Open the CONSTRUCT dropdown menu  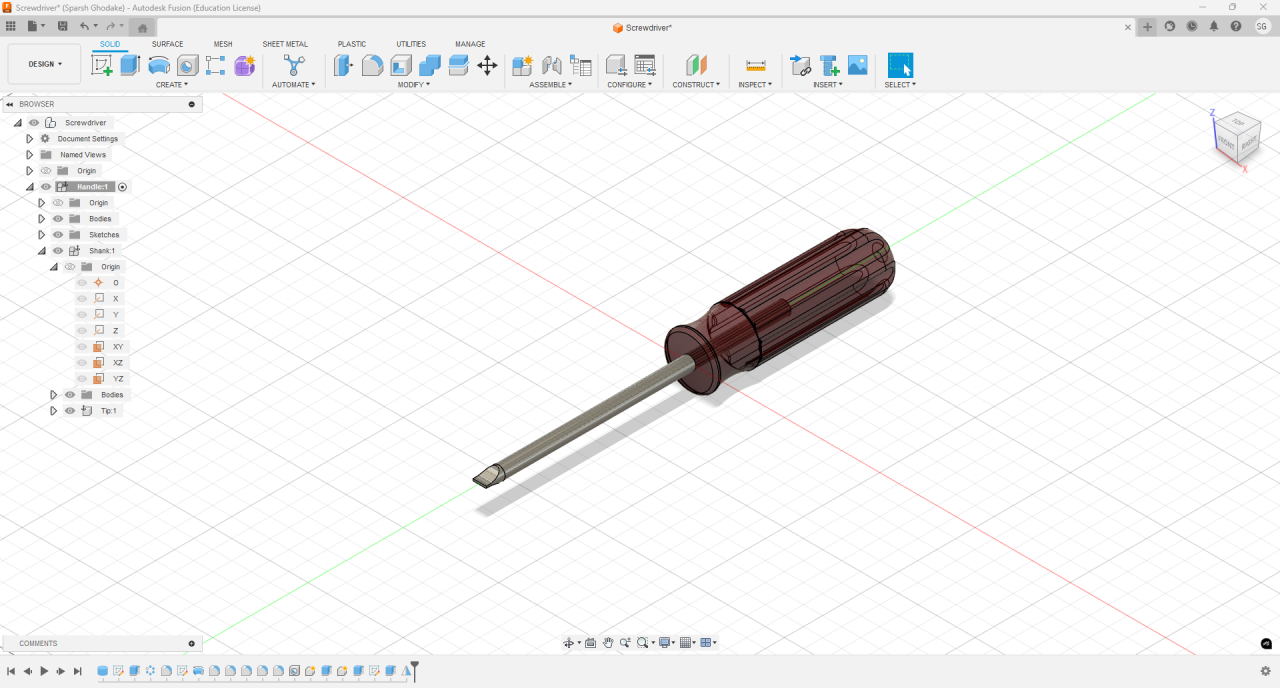696,85
